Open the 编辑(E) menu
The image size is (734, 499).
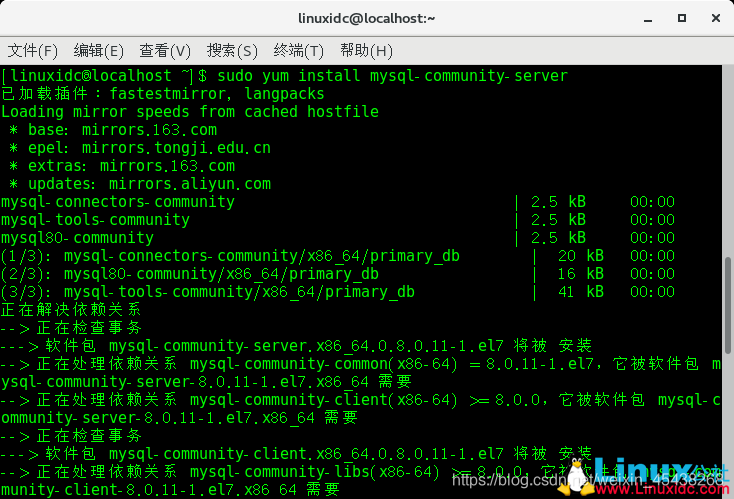99,51
